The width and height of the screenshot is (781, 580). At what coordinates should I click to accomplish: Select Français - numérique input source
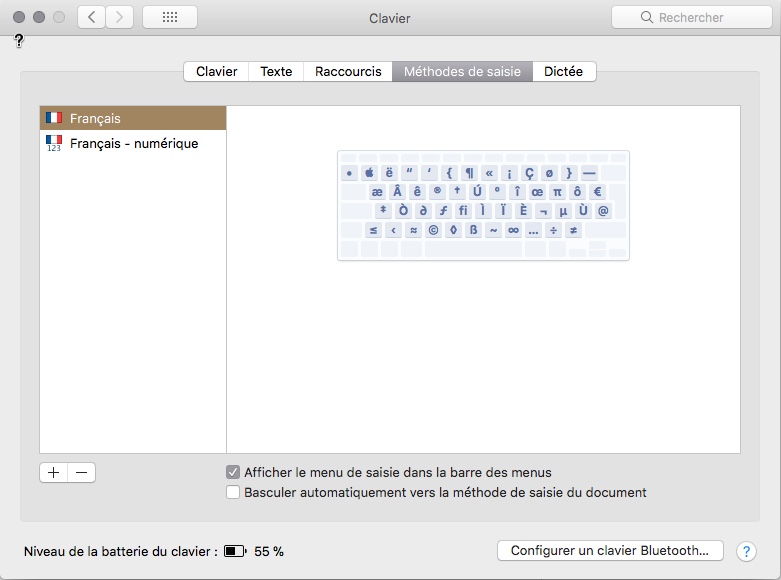pyautogui.click(x=133, y=144)
